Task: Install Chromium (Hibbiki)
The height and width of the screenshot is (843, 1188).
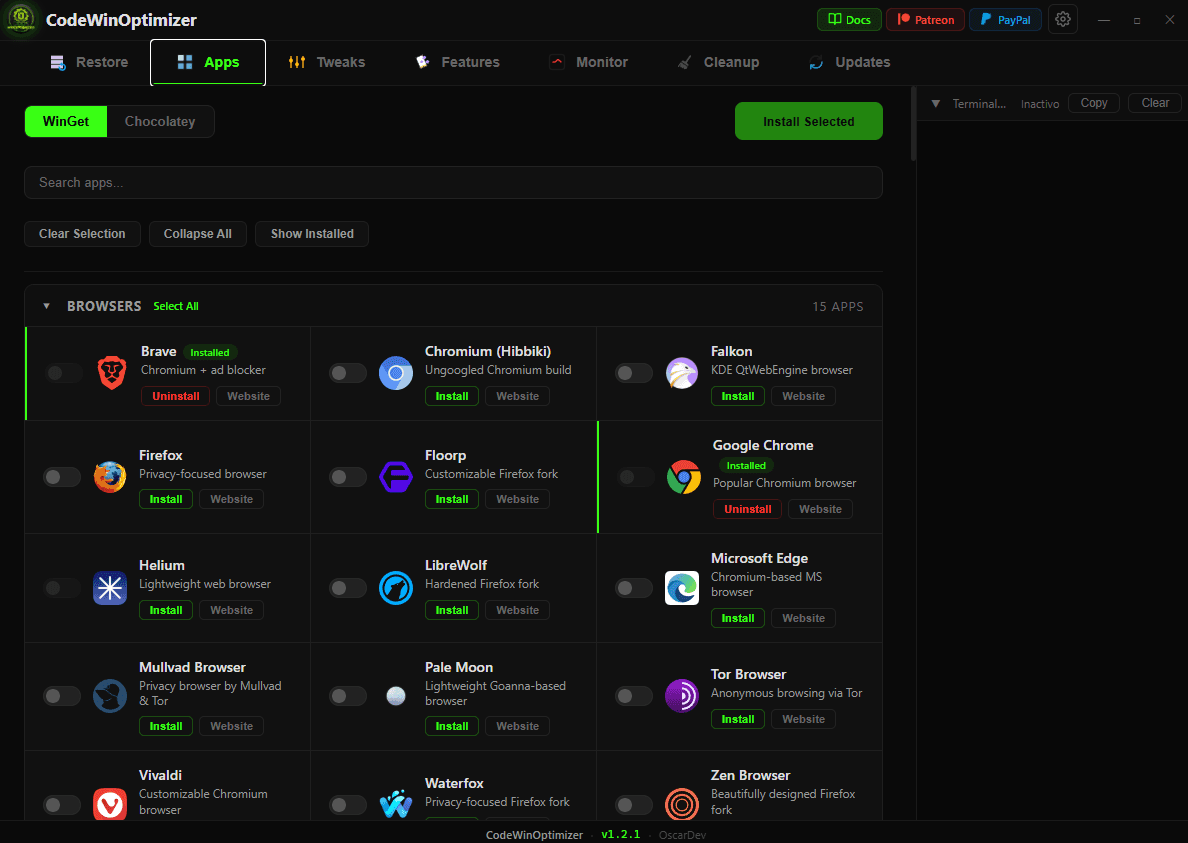Action: click(x=452, y=396)
